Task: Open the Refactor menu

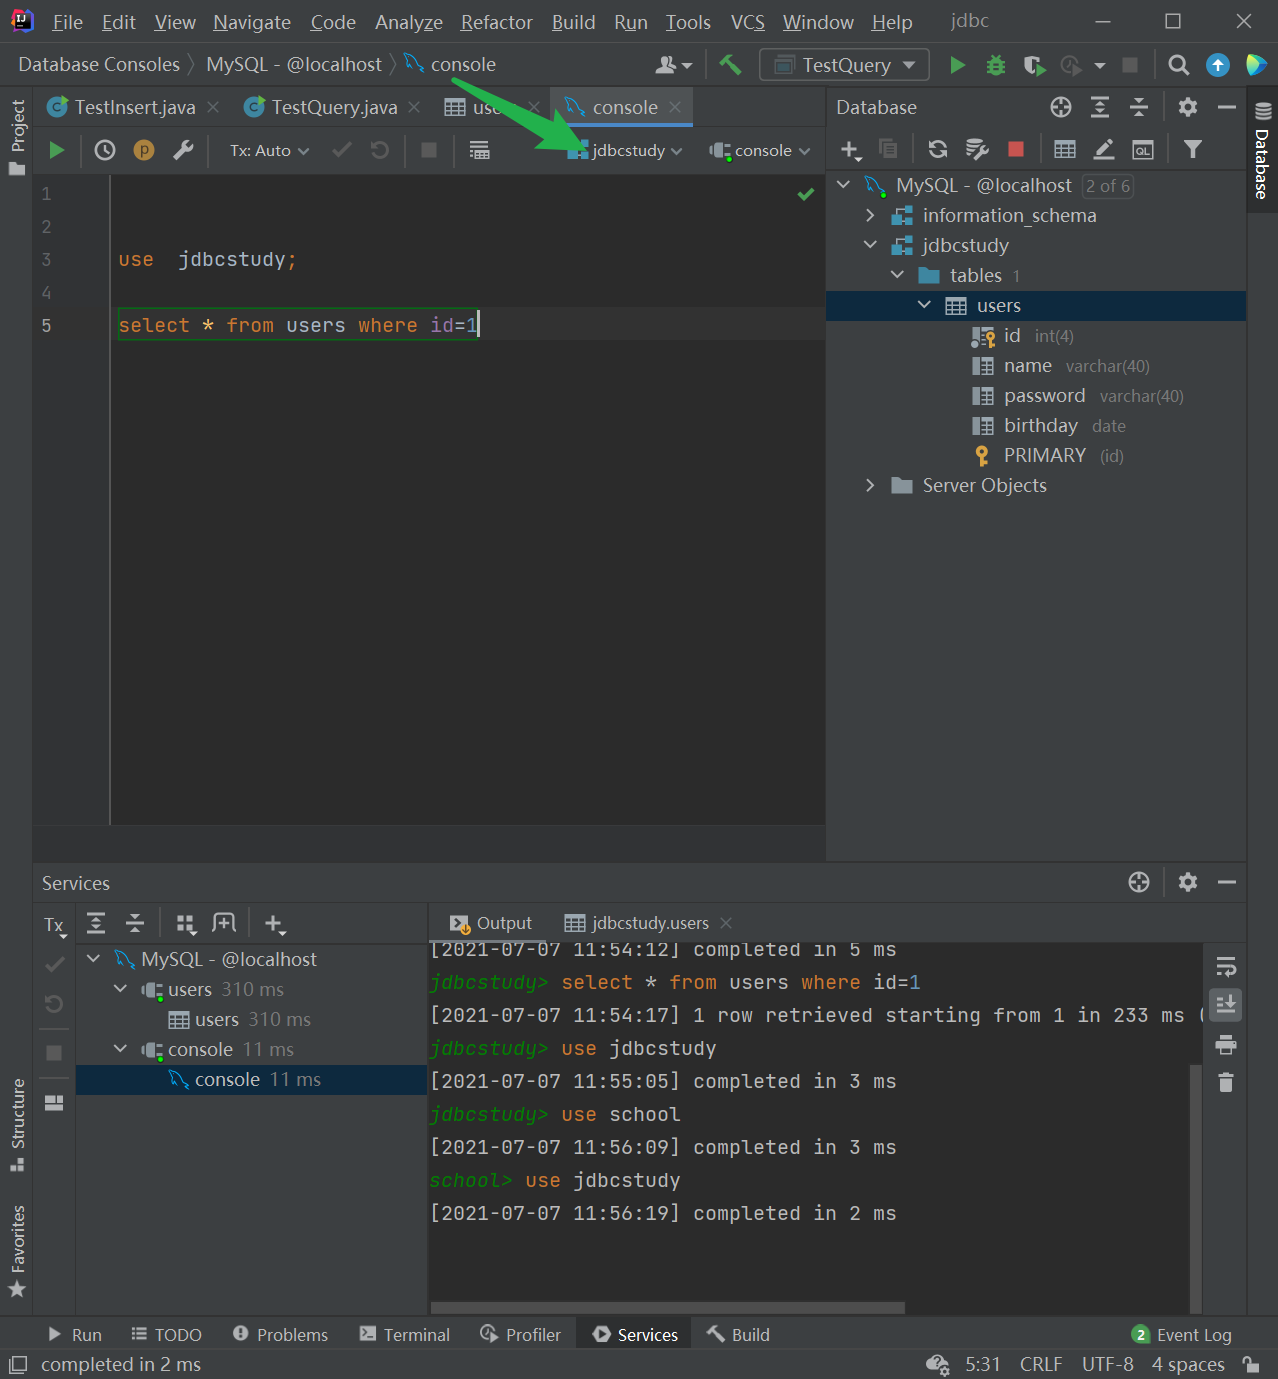Action: (x=496, y=22)
